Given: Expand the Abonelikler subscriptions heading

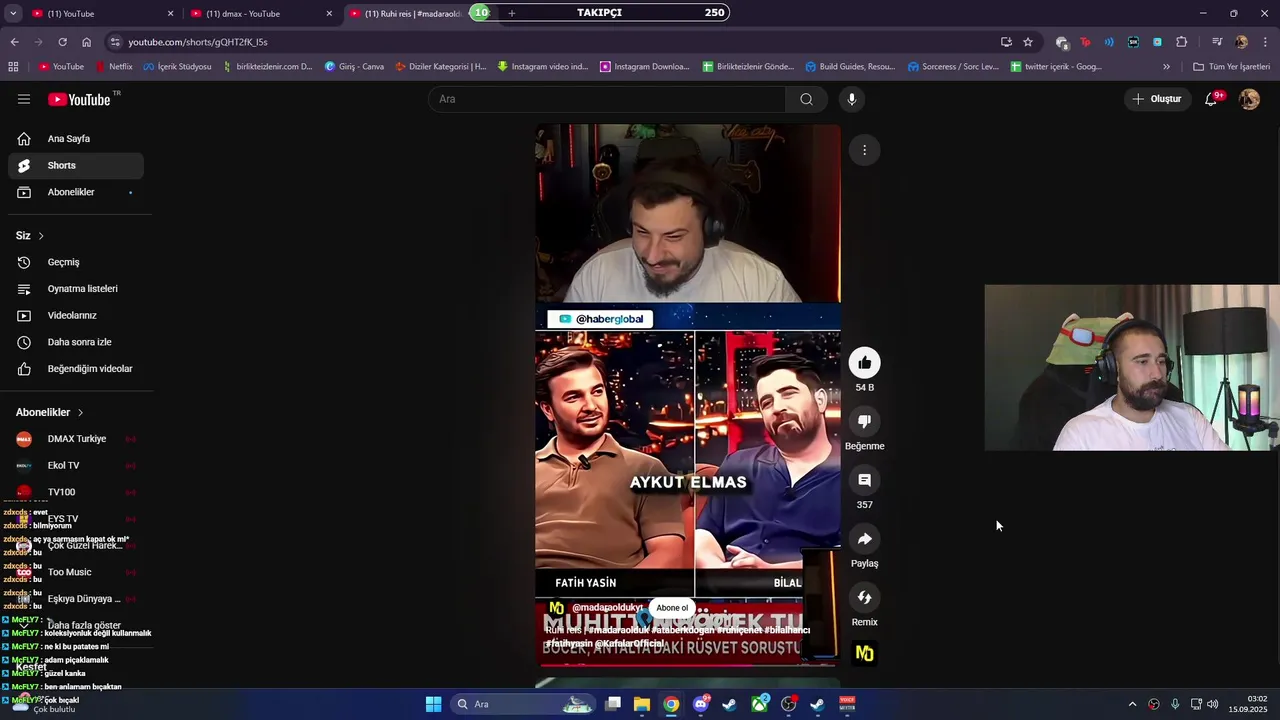Looking at the screenshot, I should click(50, 412).
